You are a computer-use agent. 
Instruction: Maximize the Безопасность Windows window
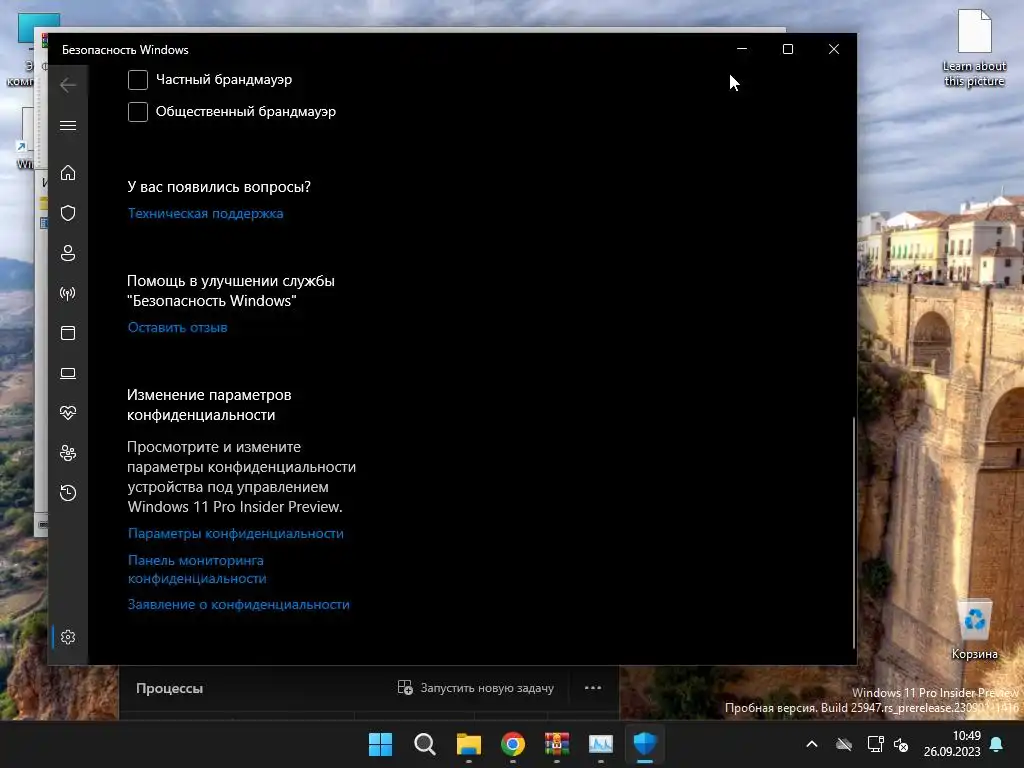point(788,49)
